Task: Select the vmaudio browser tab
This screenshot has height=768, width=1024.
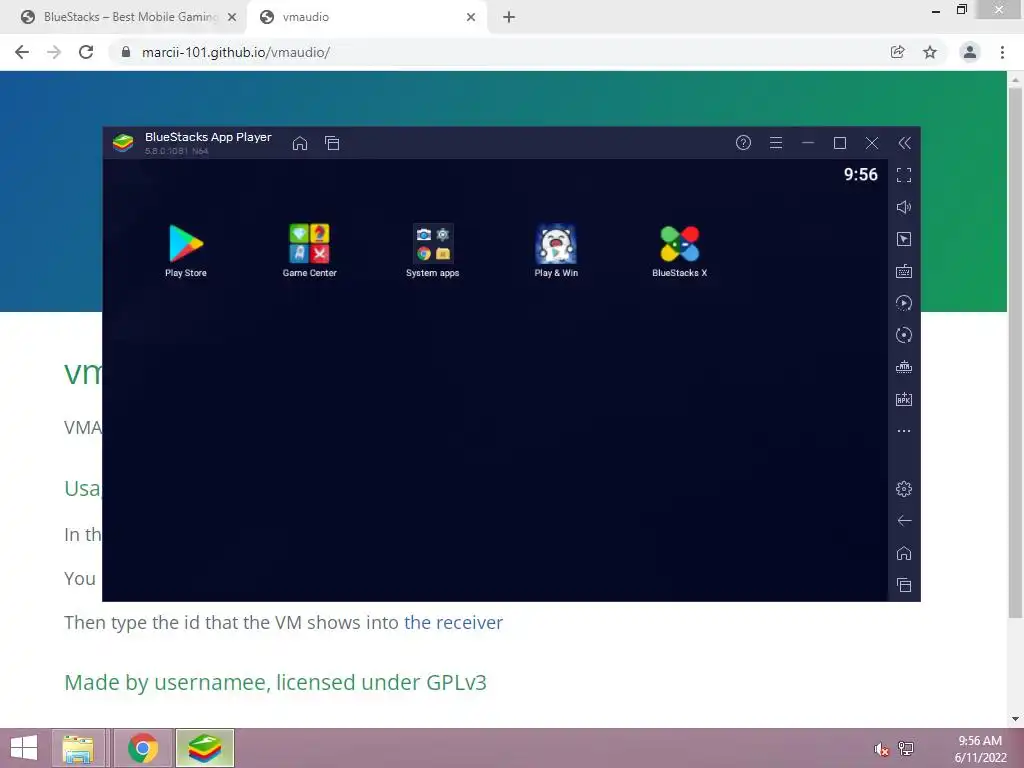Action: (366, 17)
